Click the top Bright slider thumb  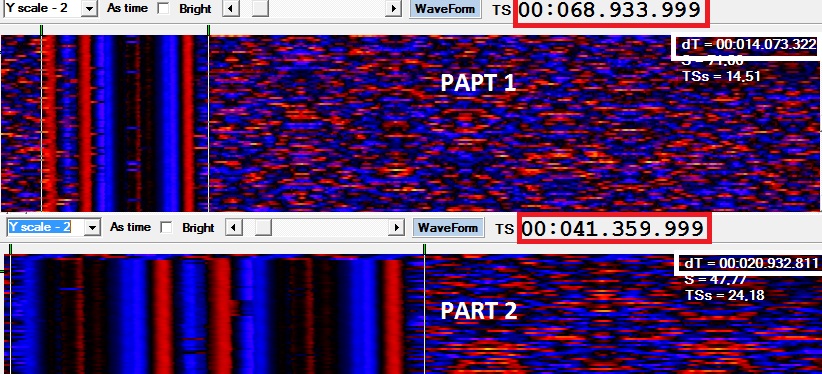tap(260, 9)
